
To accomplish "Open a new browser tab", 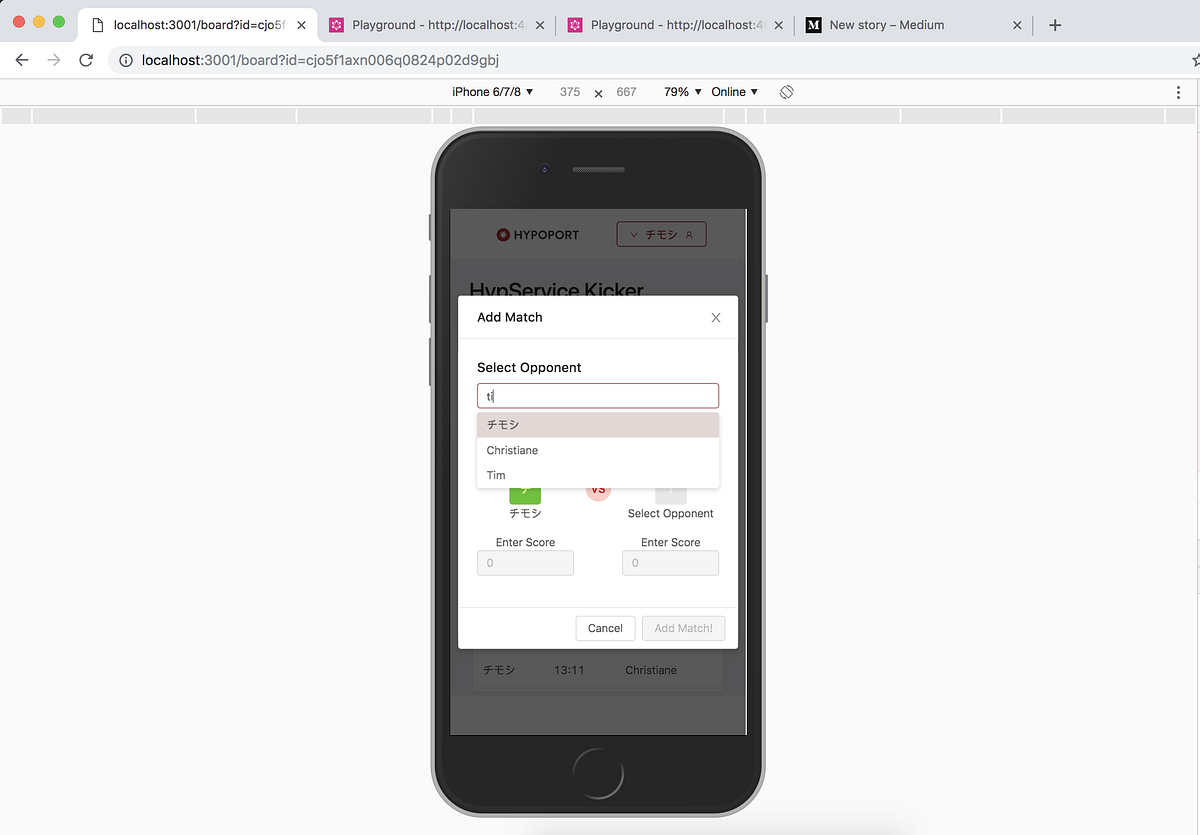I will click(1054, 24).
